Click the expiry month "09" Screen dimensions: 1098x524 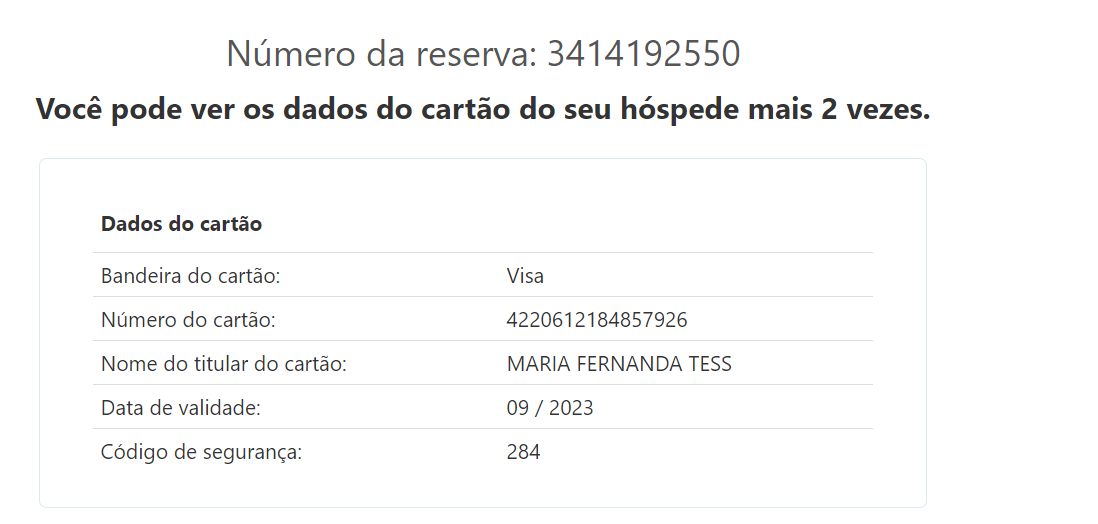tap(519, 408)
